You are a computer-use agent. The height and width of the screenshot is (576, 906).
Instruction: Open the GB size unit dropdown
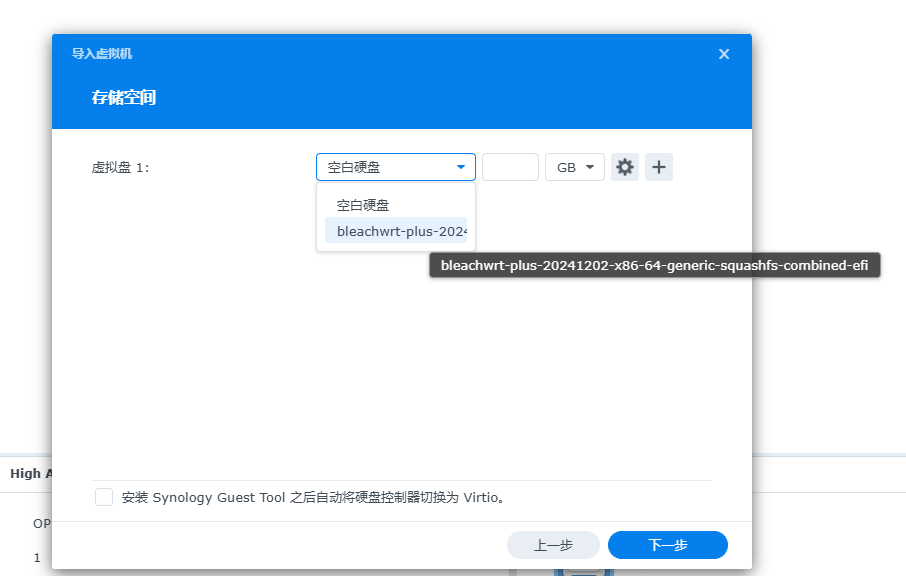[x=575, y=167]
